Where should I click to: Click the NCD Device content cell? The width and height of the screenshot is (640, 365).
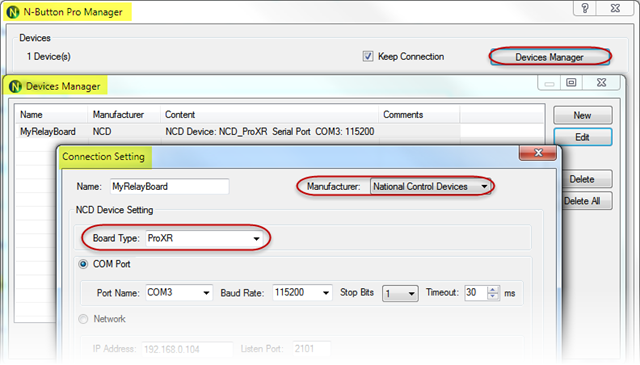tap(269, 131)
